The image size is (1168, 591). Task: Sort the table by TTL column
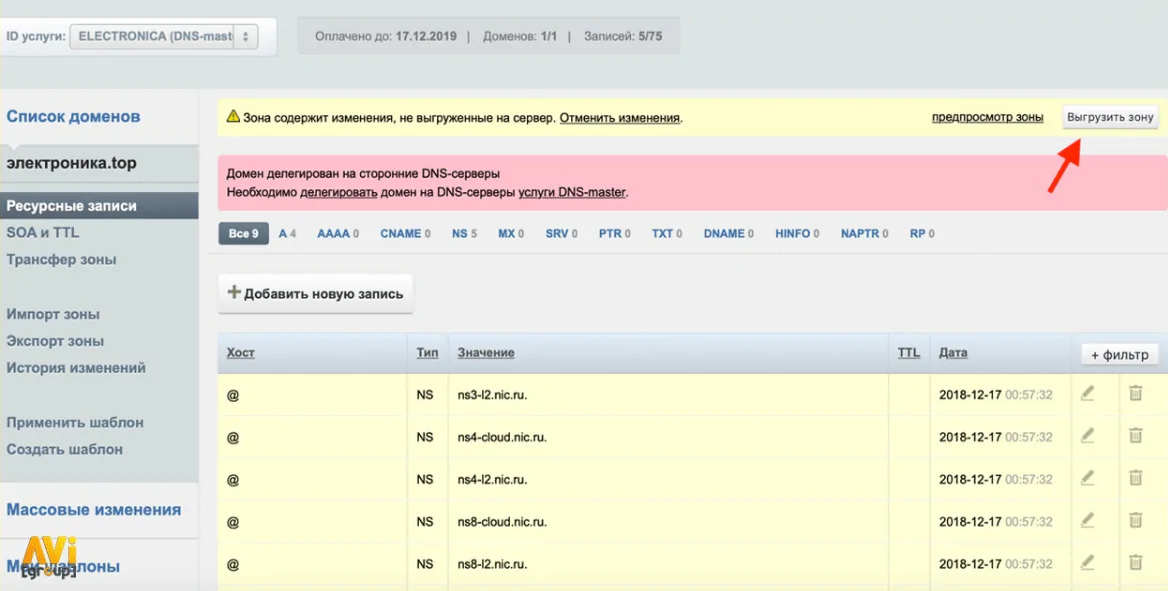[908, 353]
